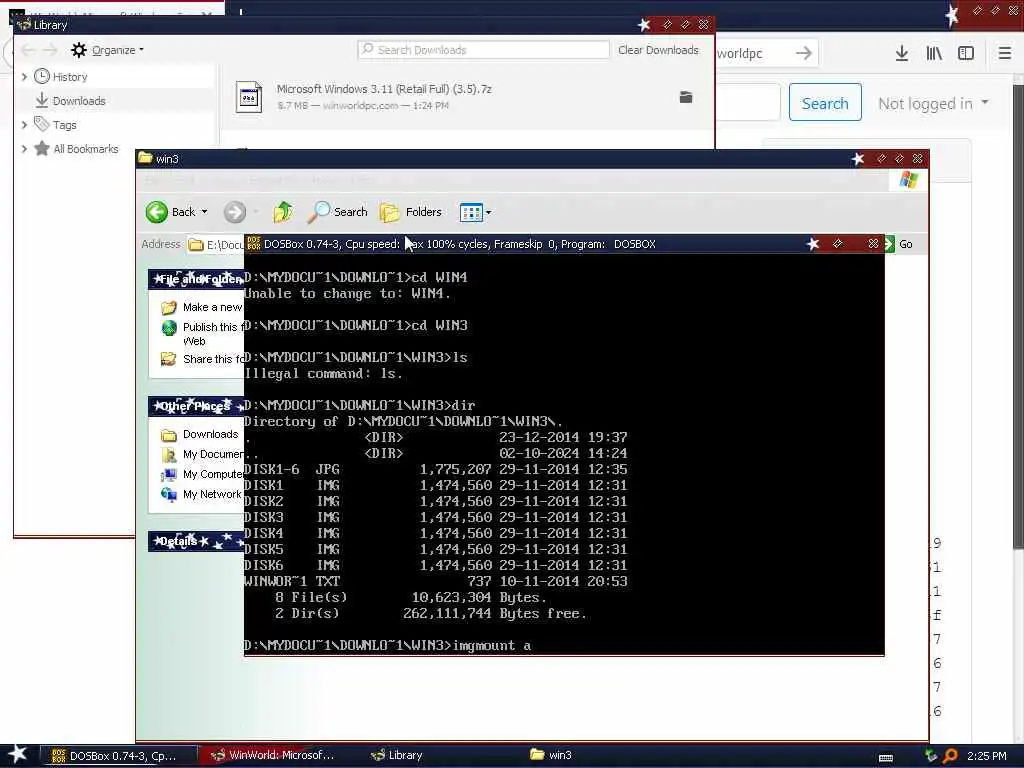Screen dimensions: 1024x768
Task: Expand the History tree item
Action: click(x=24, y=76)
